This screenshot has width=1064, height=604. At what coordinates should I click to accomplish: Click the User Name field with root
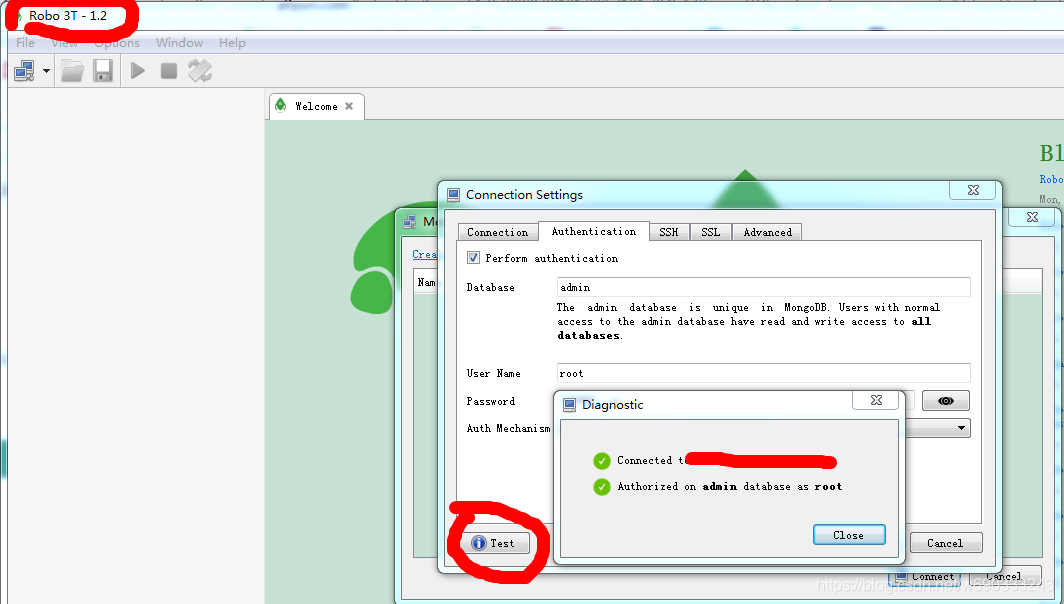click(x=763, y=373)
